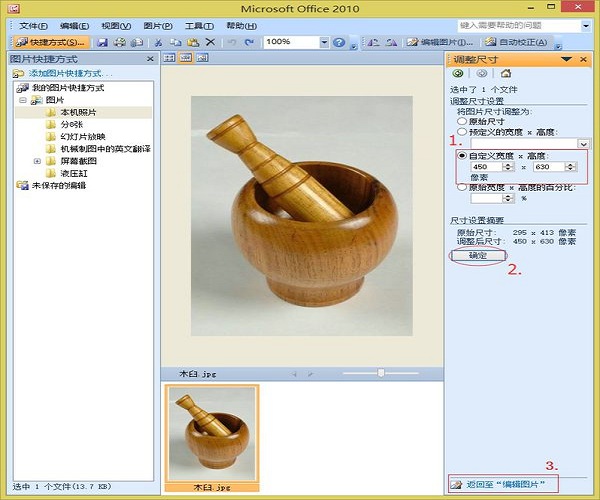Click the Home icon in task pane
This screenshot has width=600, height=500.
506,73
